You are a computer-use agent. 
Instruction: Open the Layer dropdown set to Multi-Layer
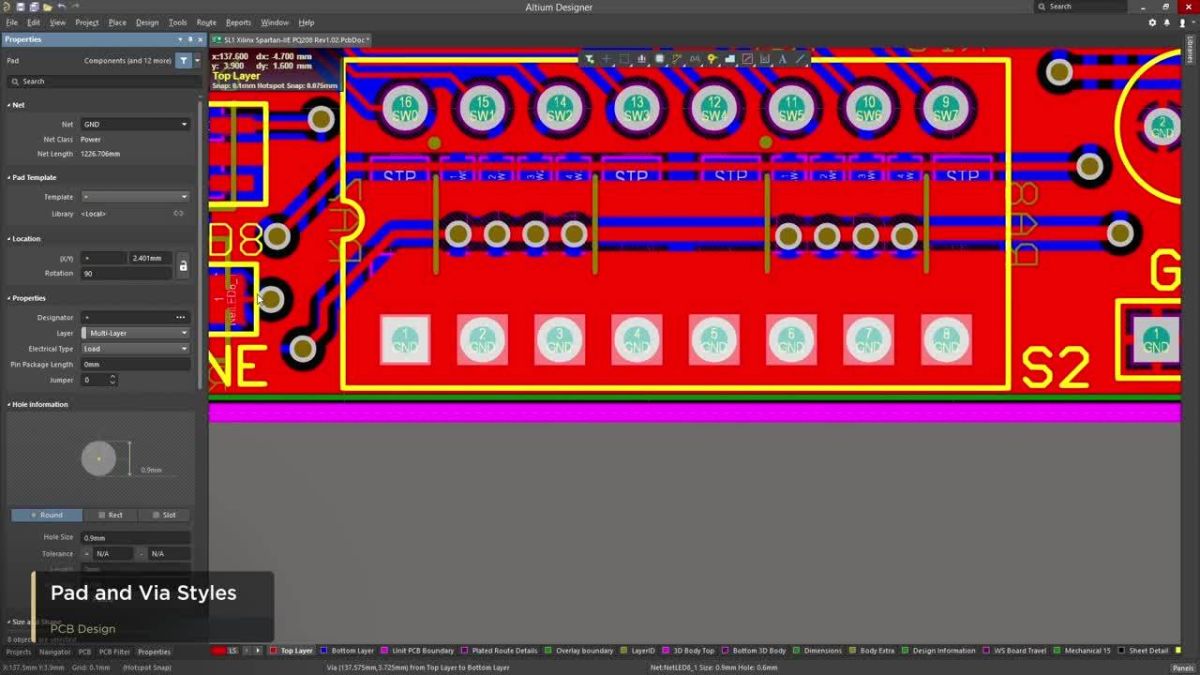coord(135,332)
